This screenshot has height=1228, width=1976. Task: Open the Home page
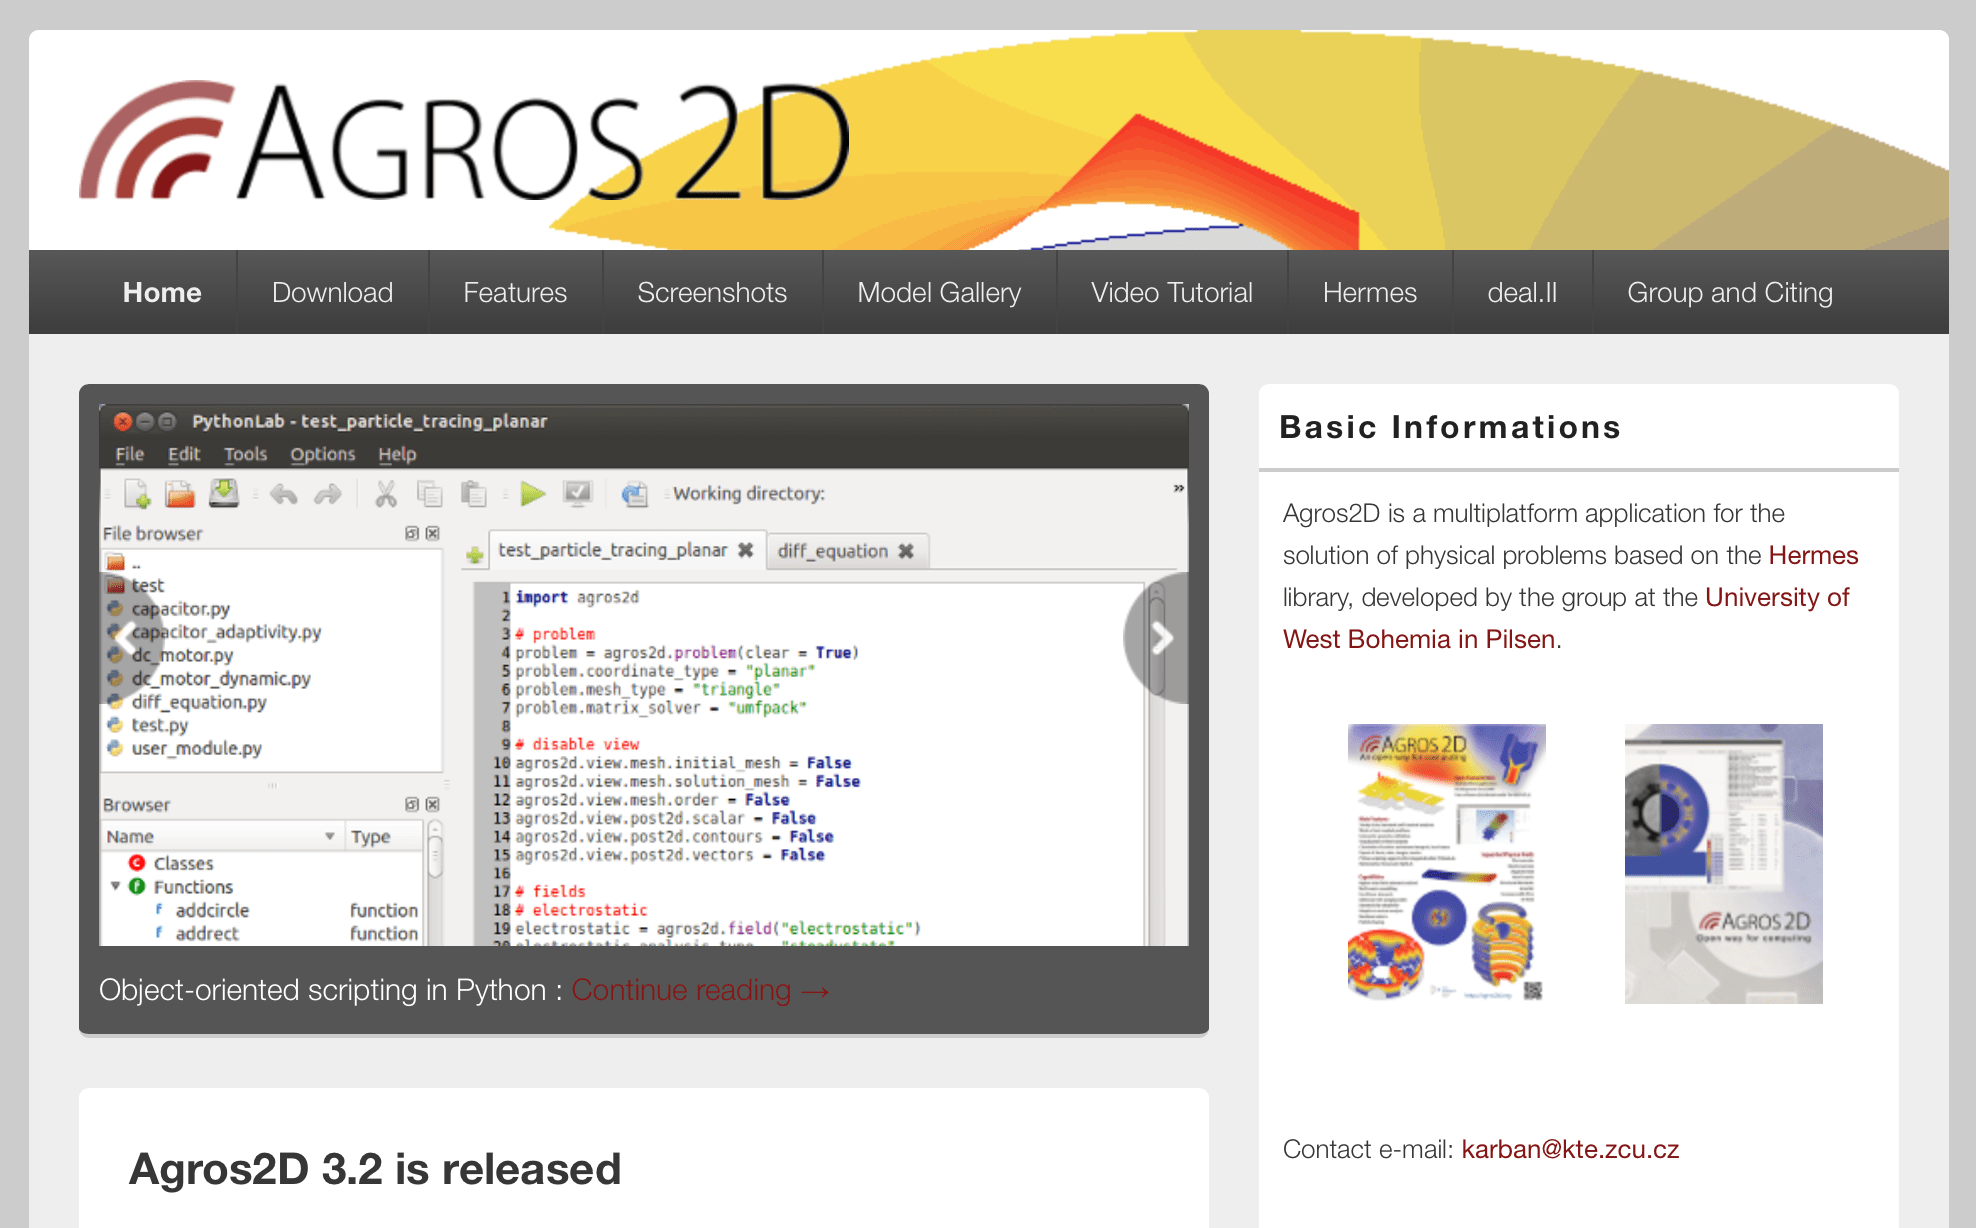[x=162, y=292]
